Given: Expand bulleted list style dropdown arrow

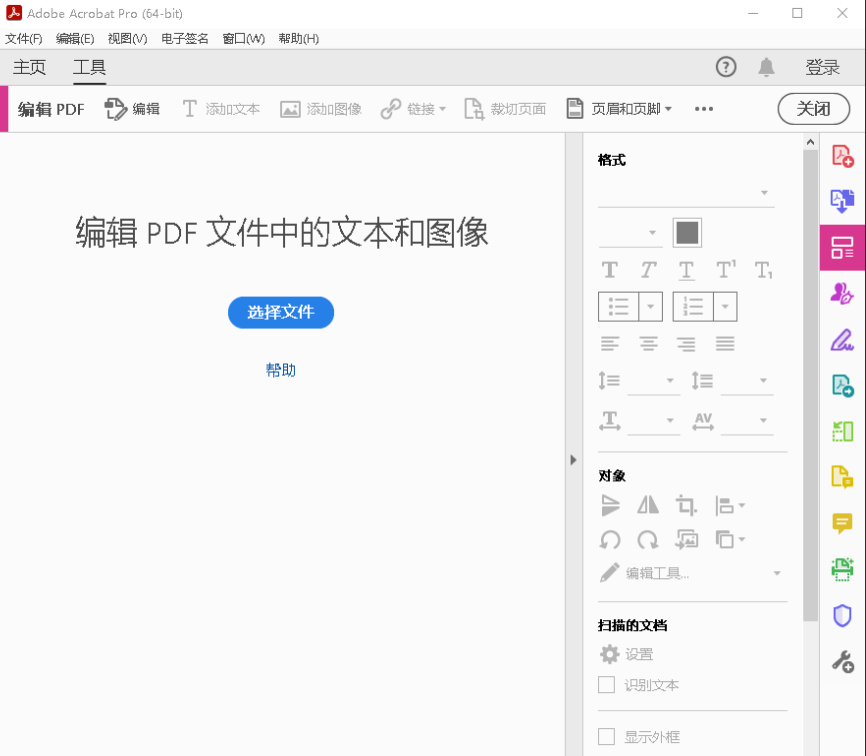Looking at the screenshot, I should point(651,306).
